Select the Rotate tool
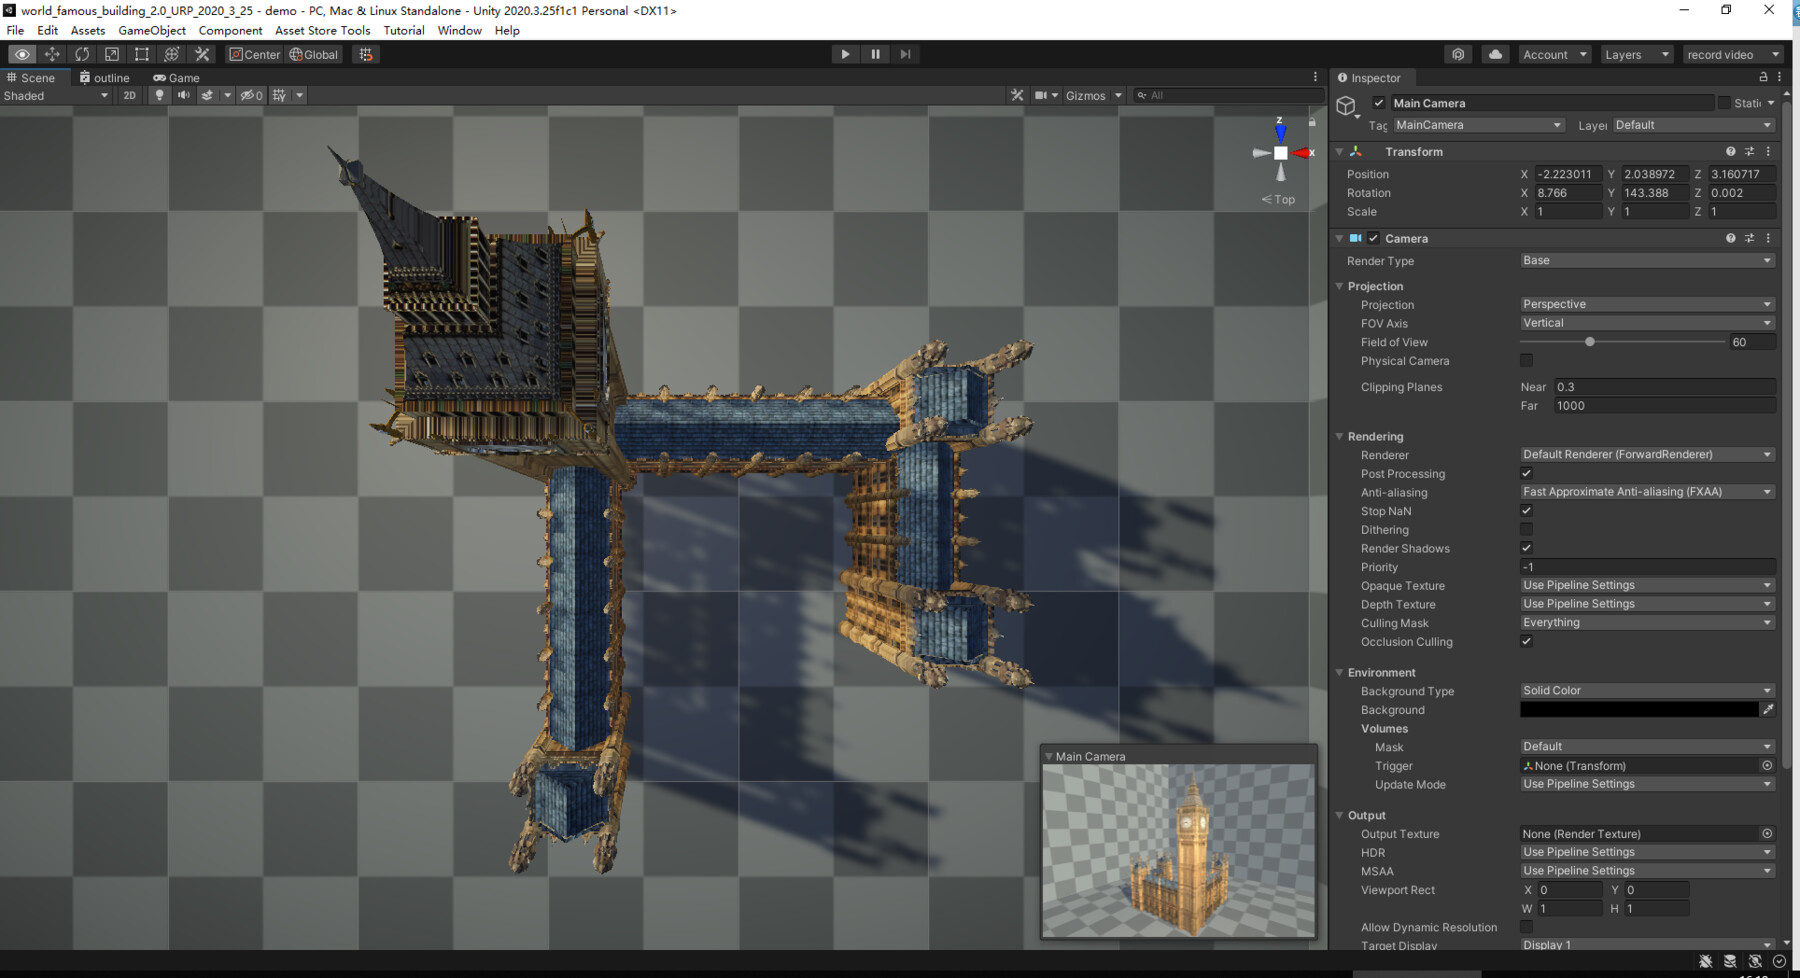 (x=82, y=54)
